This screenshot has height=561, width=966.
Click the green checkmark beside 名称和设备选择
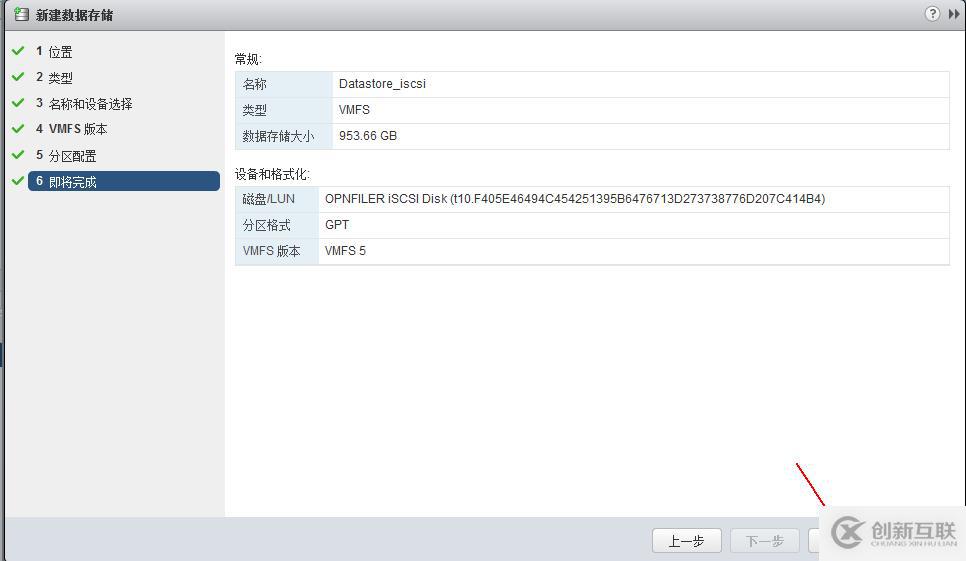[18, 102]
